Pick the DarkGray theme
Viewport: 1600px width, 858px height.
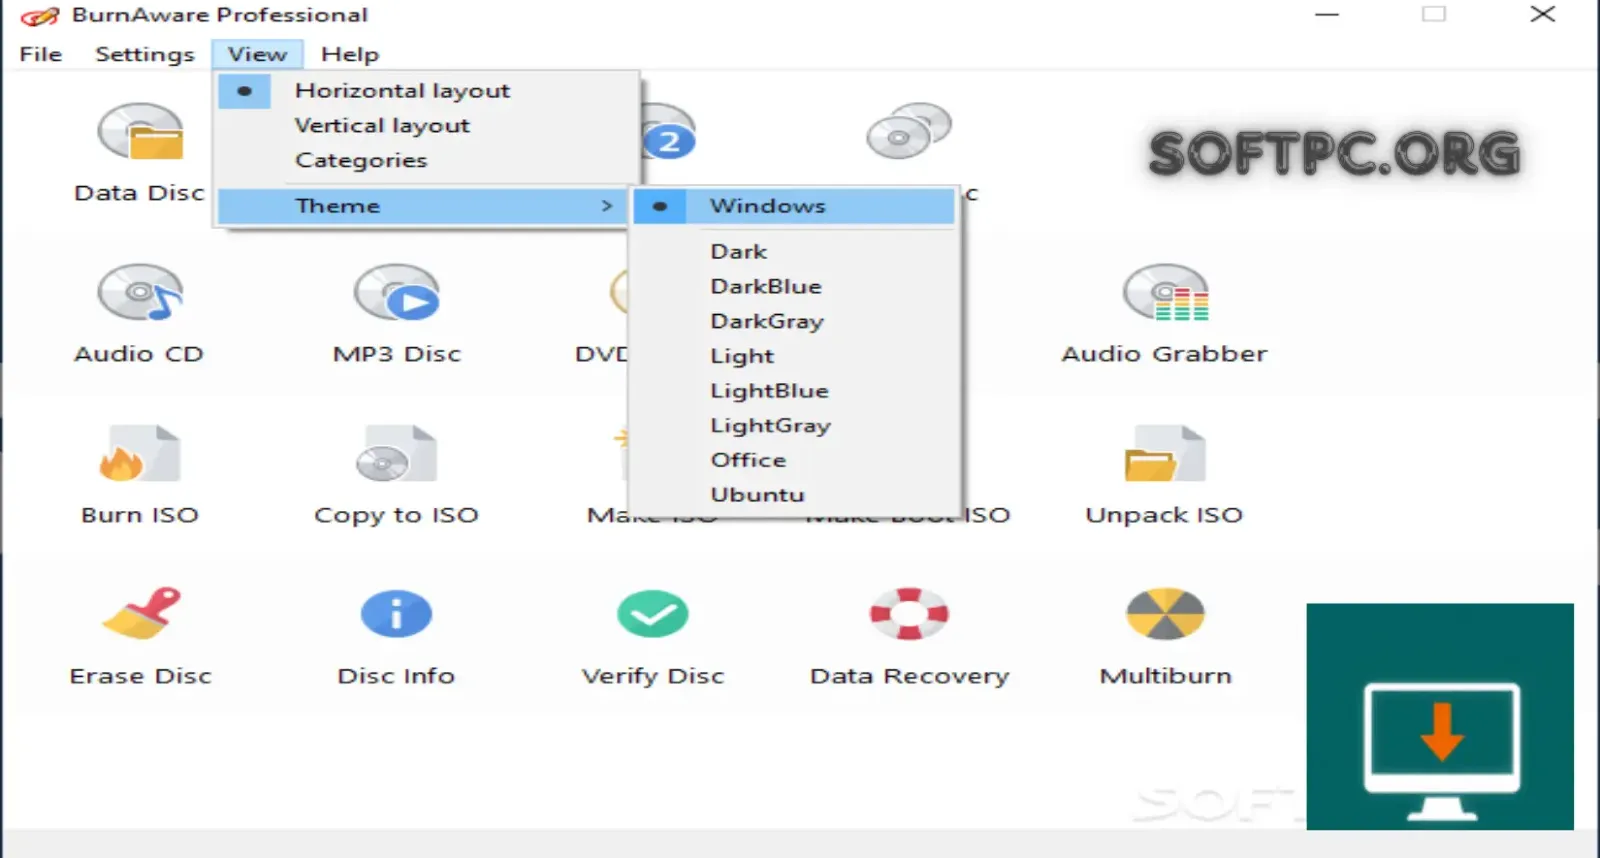pyautogui.click(x=795, y=321)
